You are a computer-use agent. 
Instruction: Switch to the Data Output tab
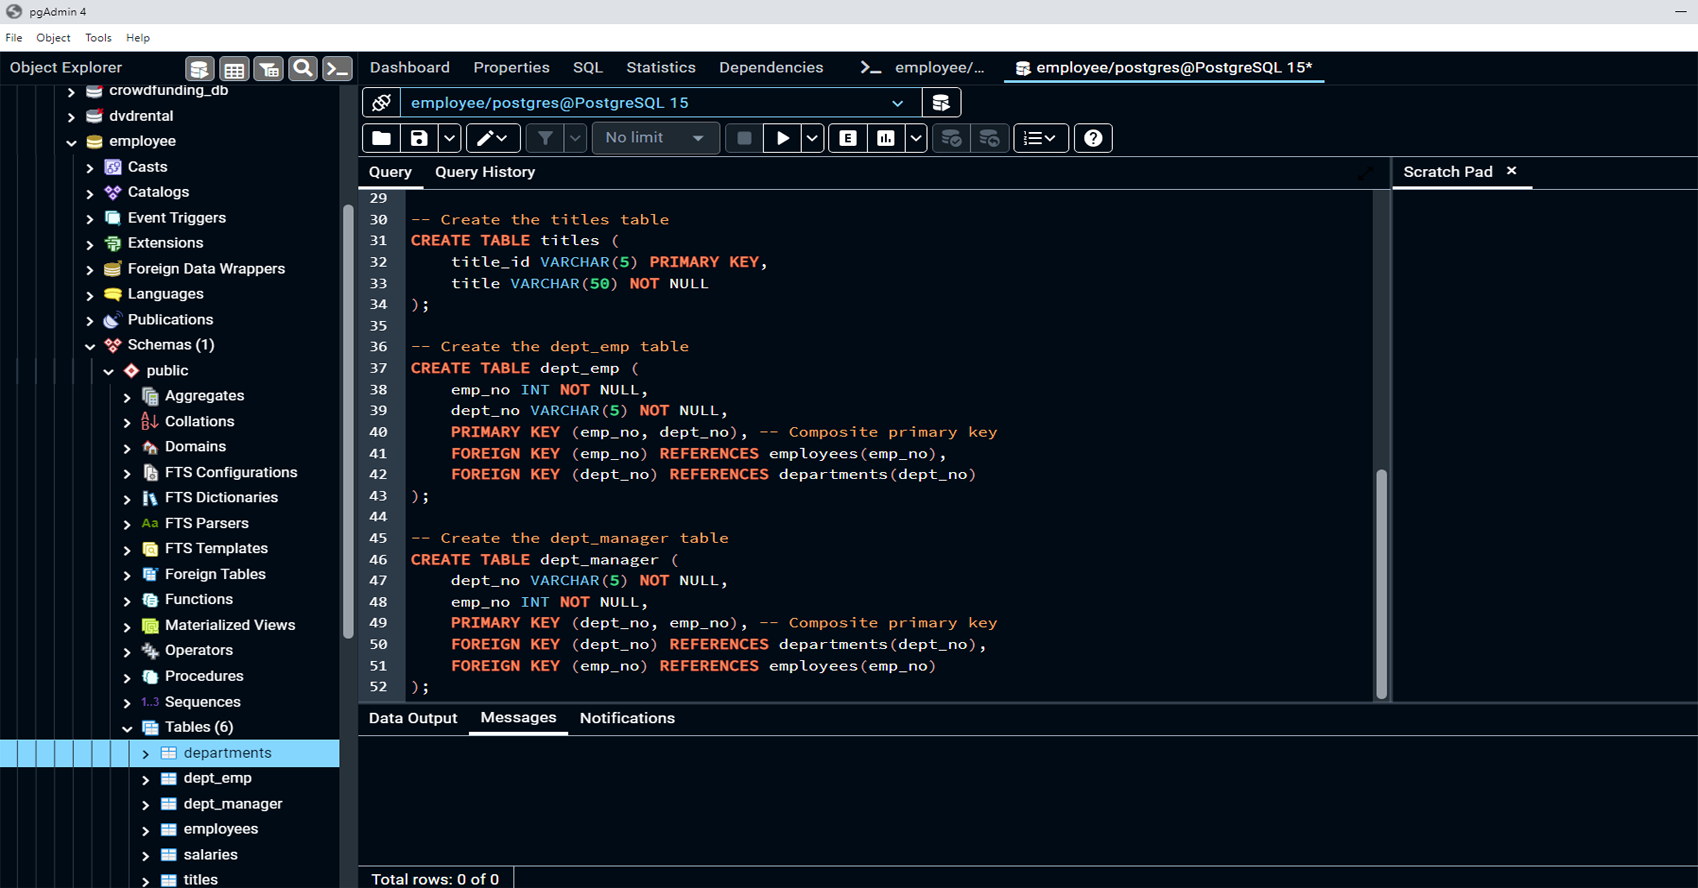(412, 718)
